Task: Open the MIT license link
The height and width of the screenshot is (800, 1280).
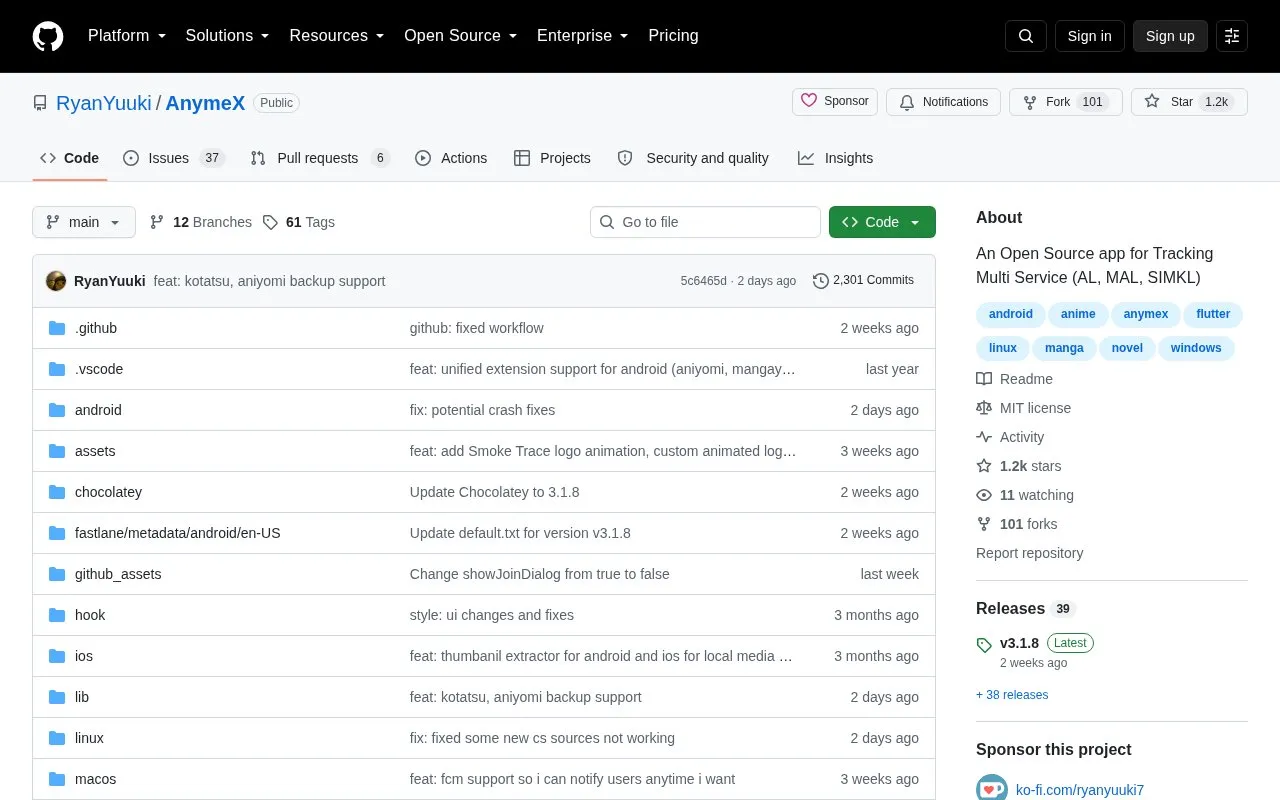Action: 1024,408
